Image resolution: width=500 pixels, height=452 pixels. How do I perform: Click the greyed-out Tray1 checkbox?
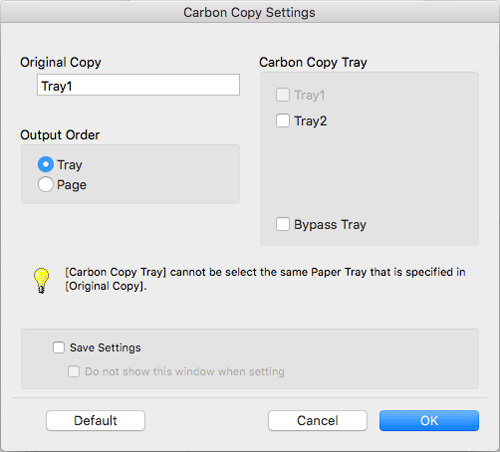pos(283,95)
